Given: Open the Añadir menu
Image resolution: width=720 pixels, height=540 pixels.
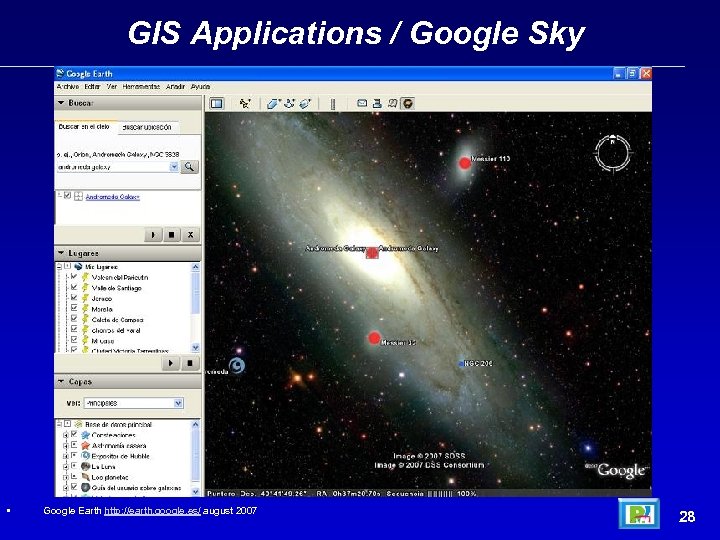Looking at the screenshot, I should click(175, 86).
